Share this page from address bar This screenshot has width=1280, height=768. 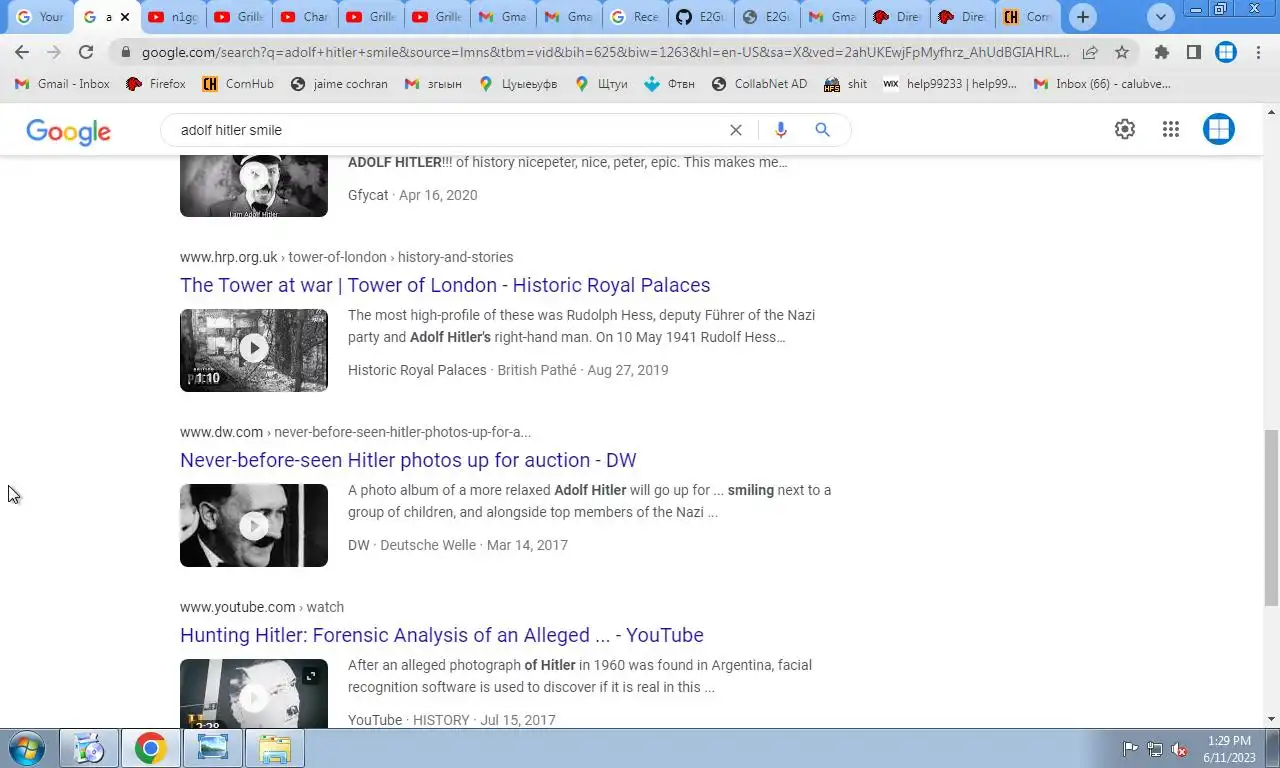click(x=1090, y=52)
